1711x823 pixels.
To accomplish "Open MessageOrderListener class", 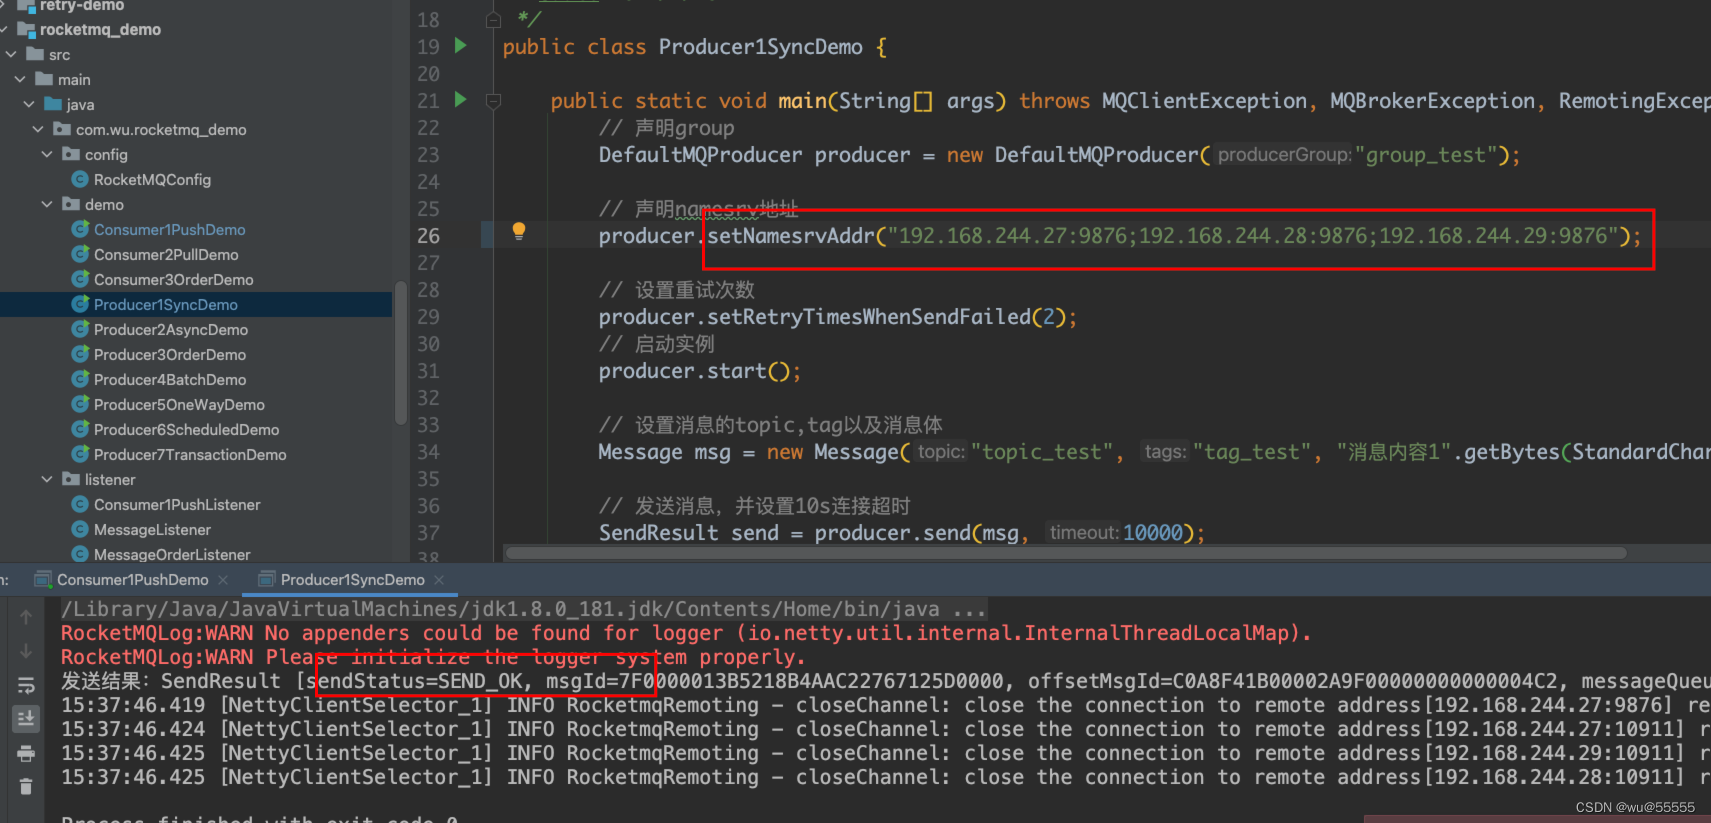I will point(172,555).
